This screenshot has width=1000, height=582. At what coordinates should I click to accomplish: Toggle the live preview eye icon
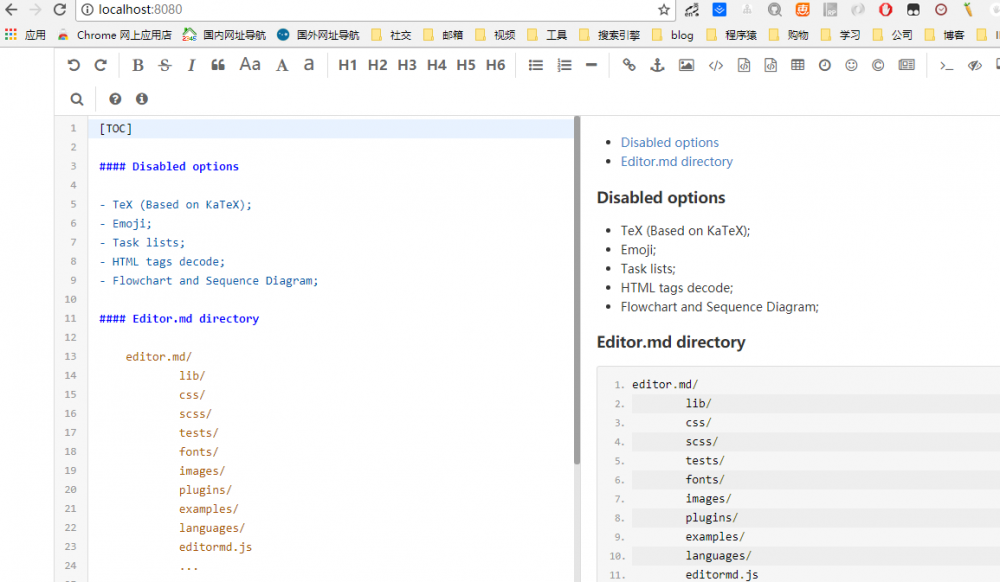973,64
